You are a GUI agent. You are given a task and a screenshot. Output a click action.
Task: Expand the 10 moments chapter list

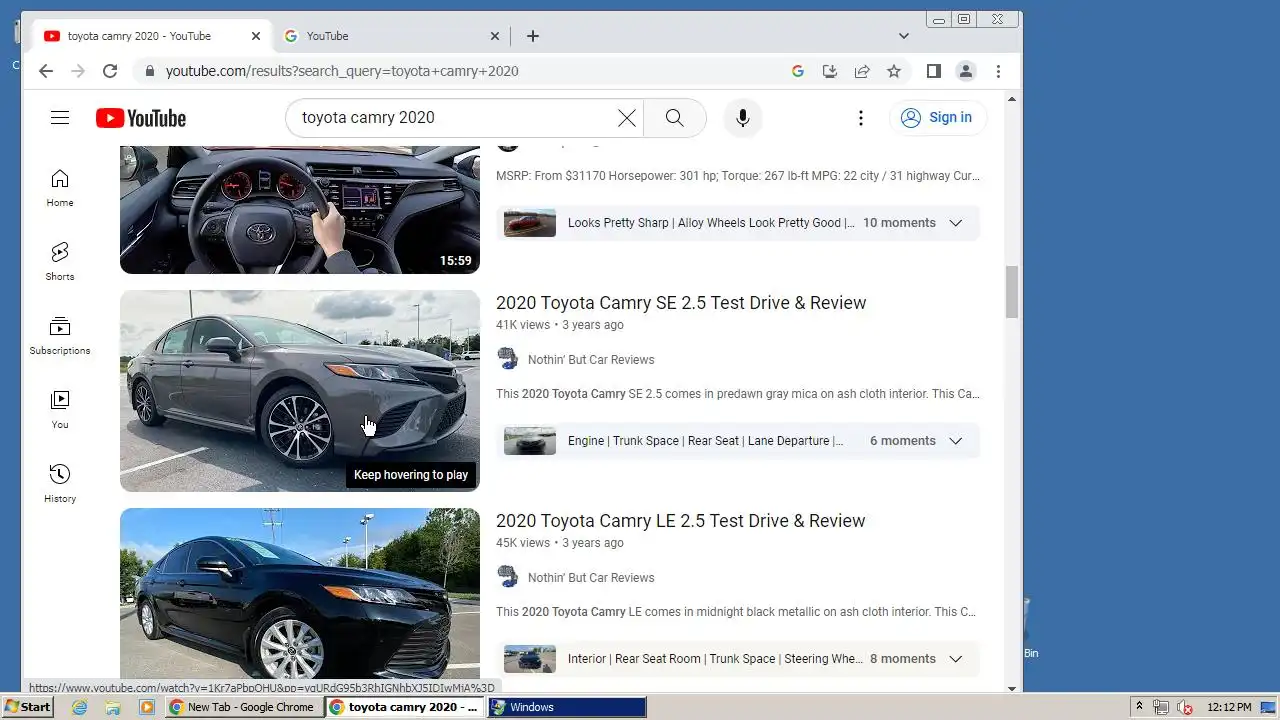tap(955, 223)
